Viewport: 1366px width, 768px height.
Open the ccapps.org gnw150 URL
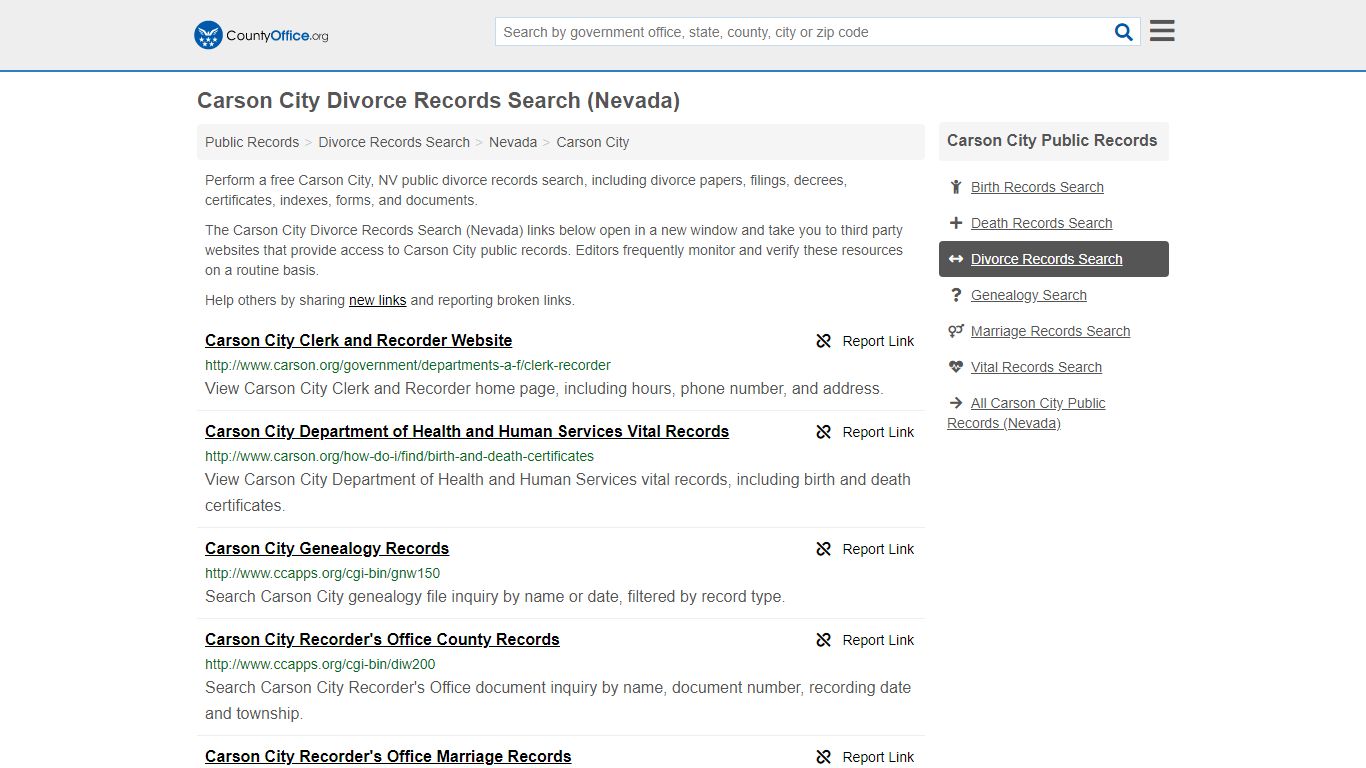pos(323,573)
